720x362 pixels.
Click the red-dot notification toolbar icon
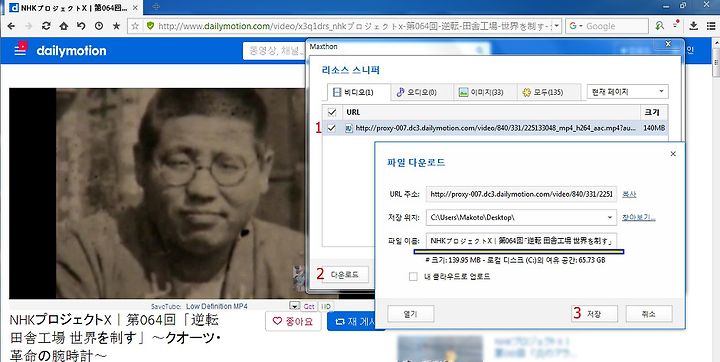tap(675, 25)
